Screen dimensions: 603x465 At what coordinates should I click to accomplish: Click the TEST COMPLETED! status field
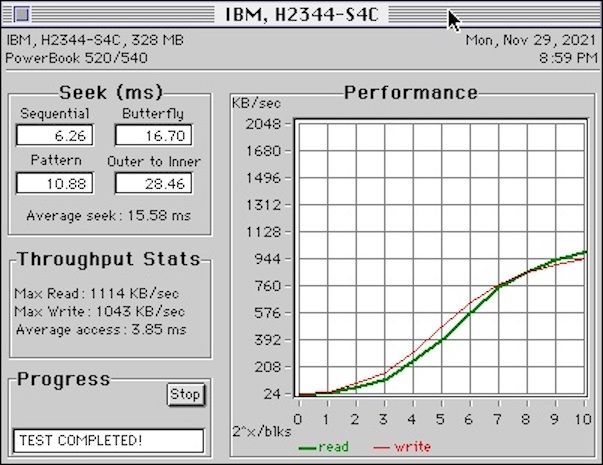(x=108, y=441)
